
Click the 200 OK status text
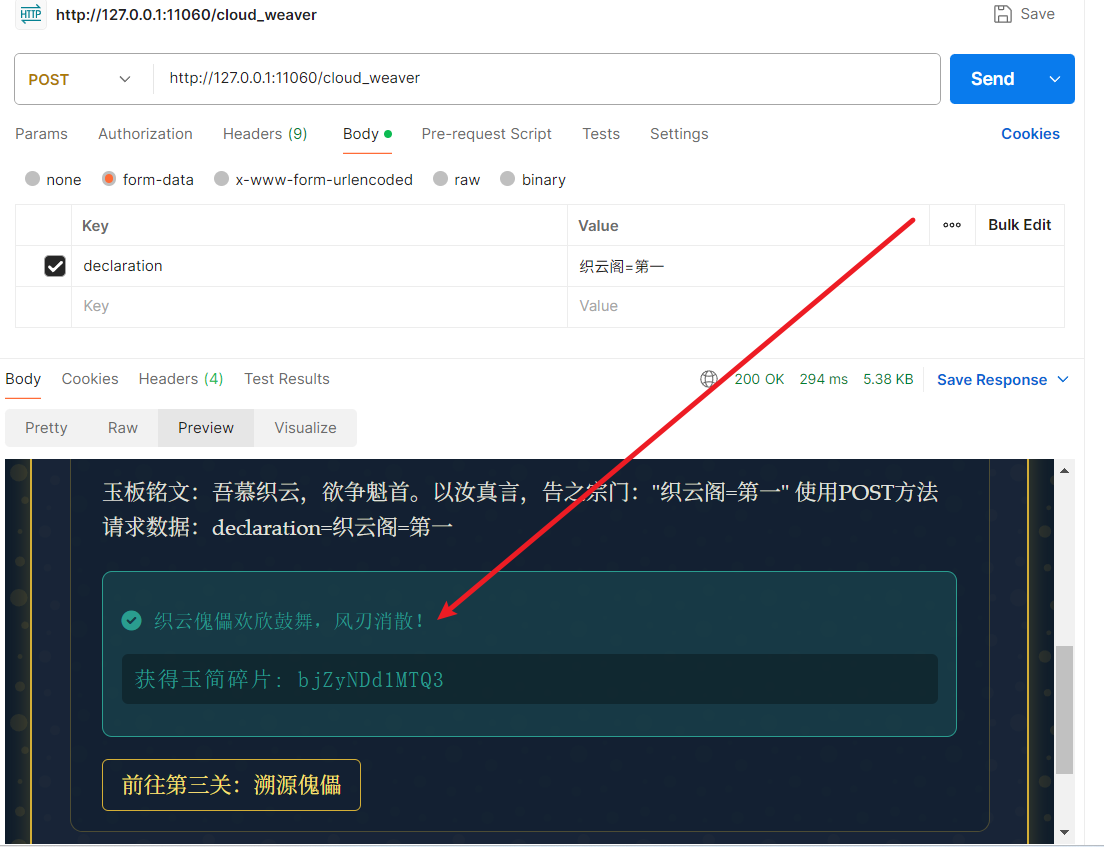pyautogui.click(x=759, y=379)
